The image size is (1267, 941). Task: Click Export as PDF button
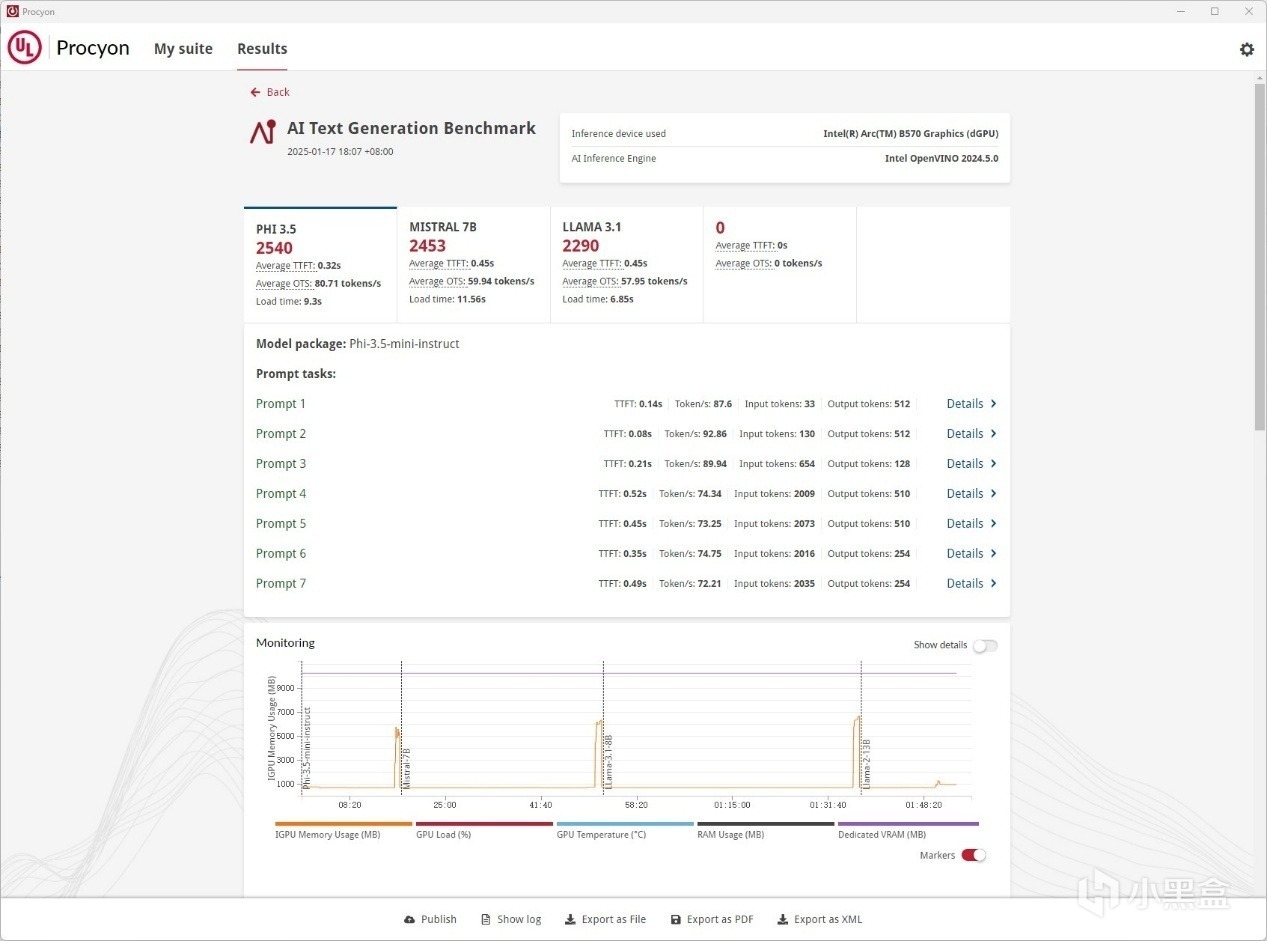coord(712,920)
